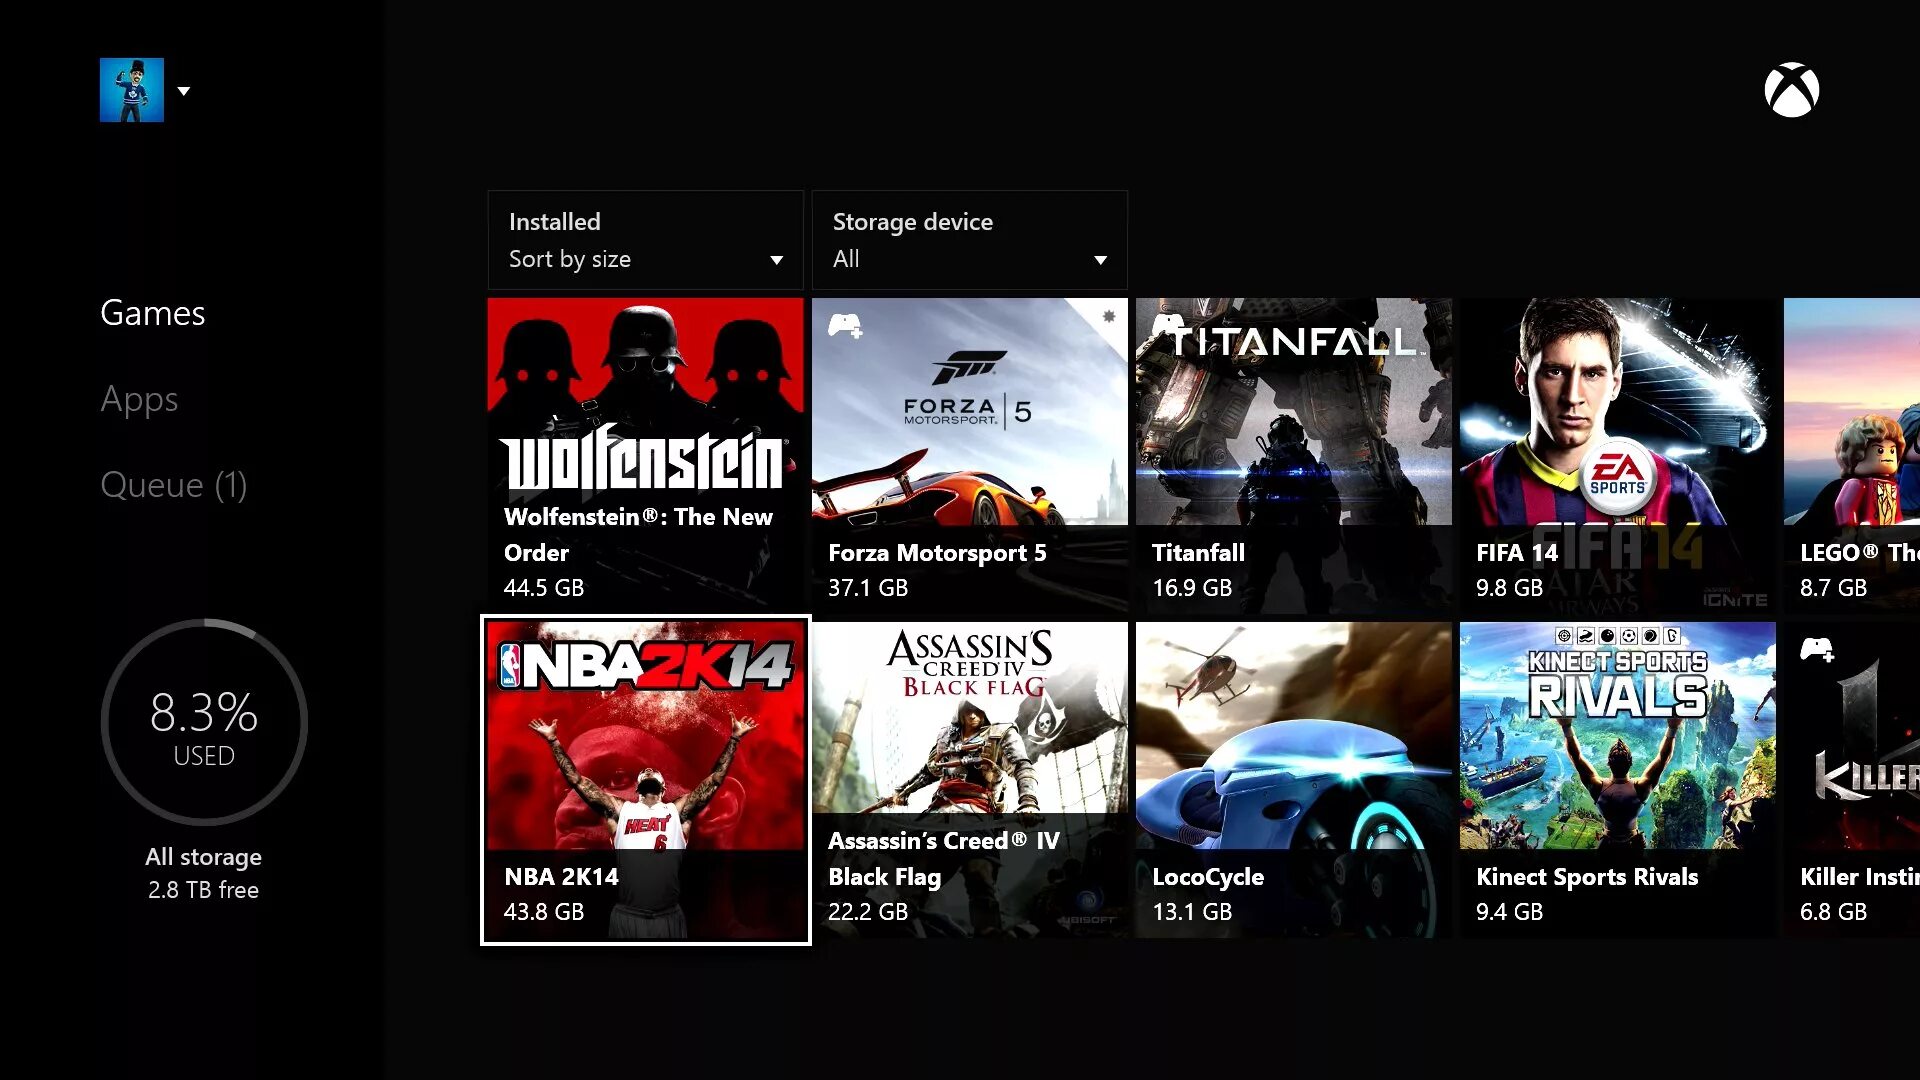Open the Queue (1) section

click(x=173, y=485)
